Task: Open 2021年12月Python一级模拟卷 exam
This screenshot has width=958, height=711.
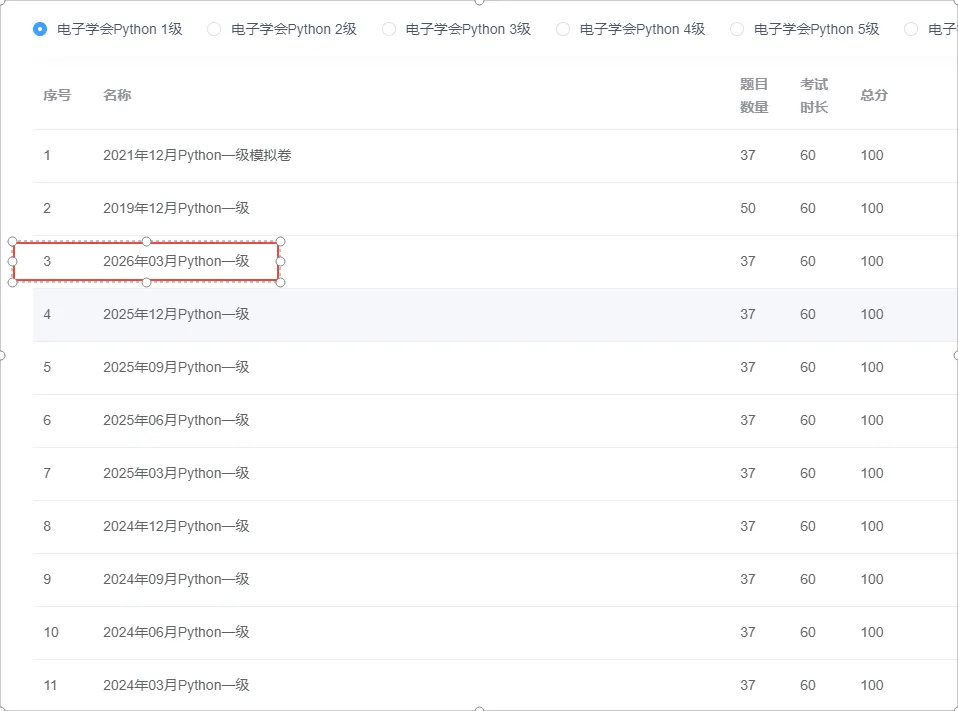Action: [197, 155]
